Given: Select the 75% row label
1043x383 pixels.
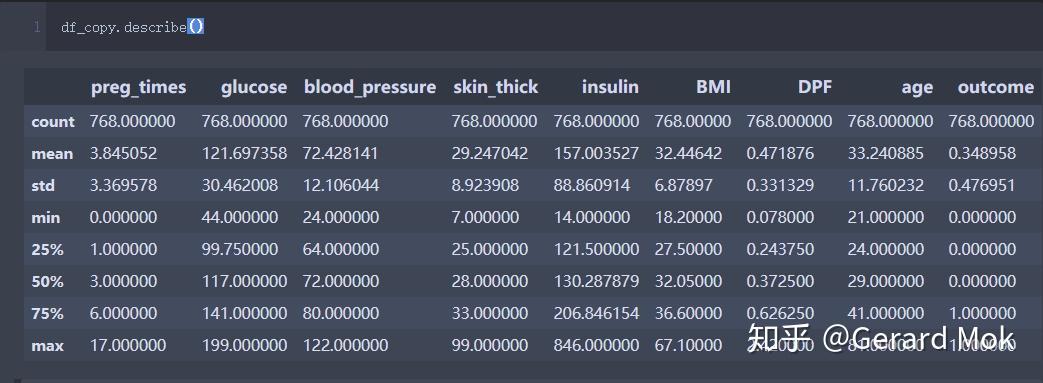Looking at the screenshot, I should click(x=47, y=313).
